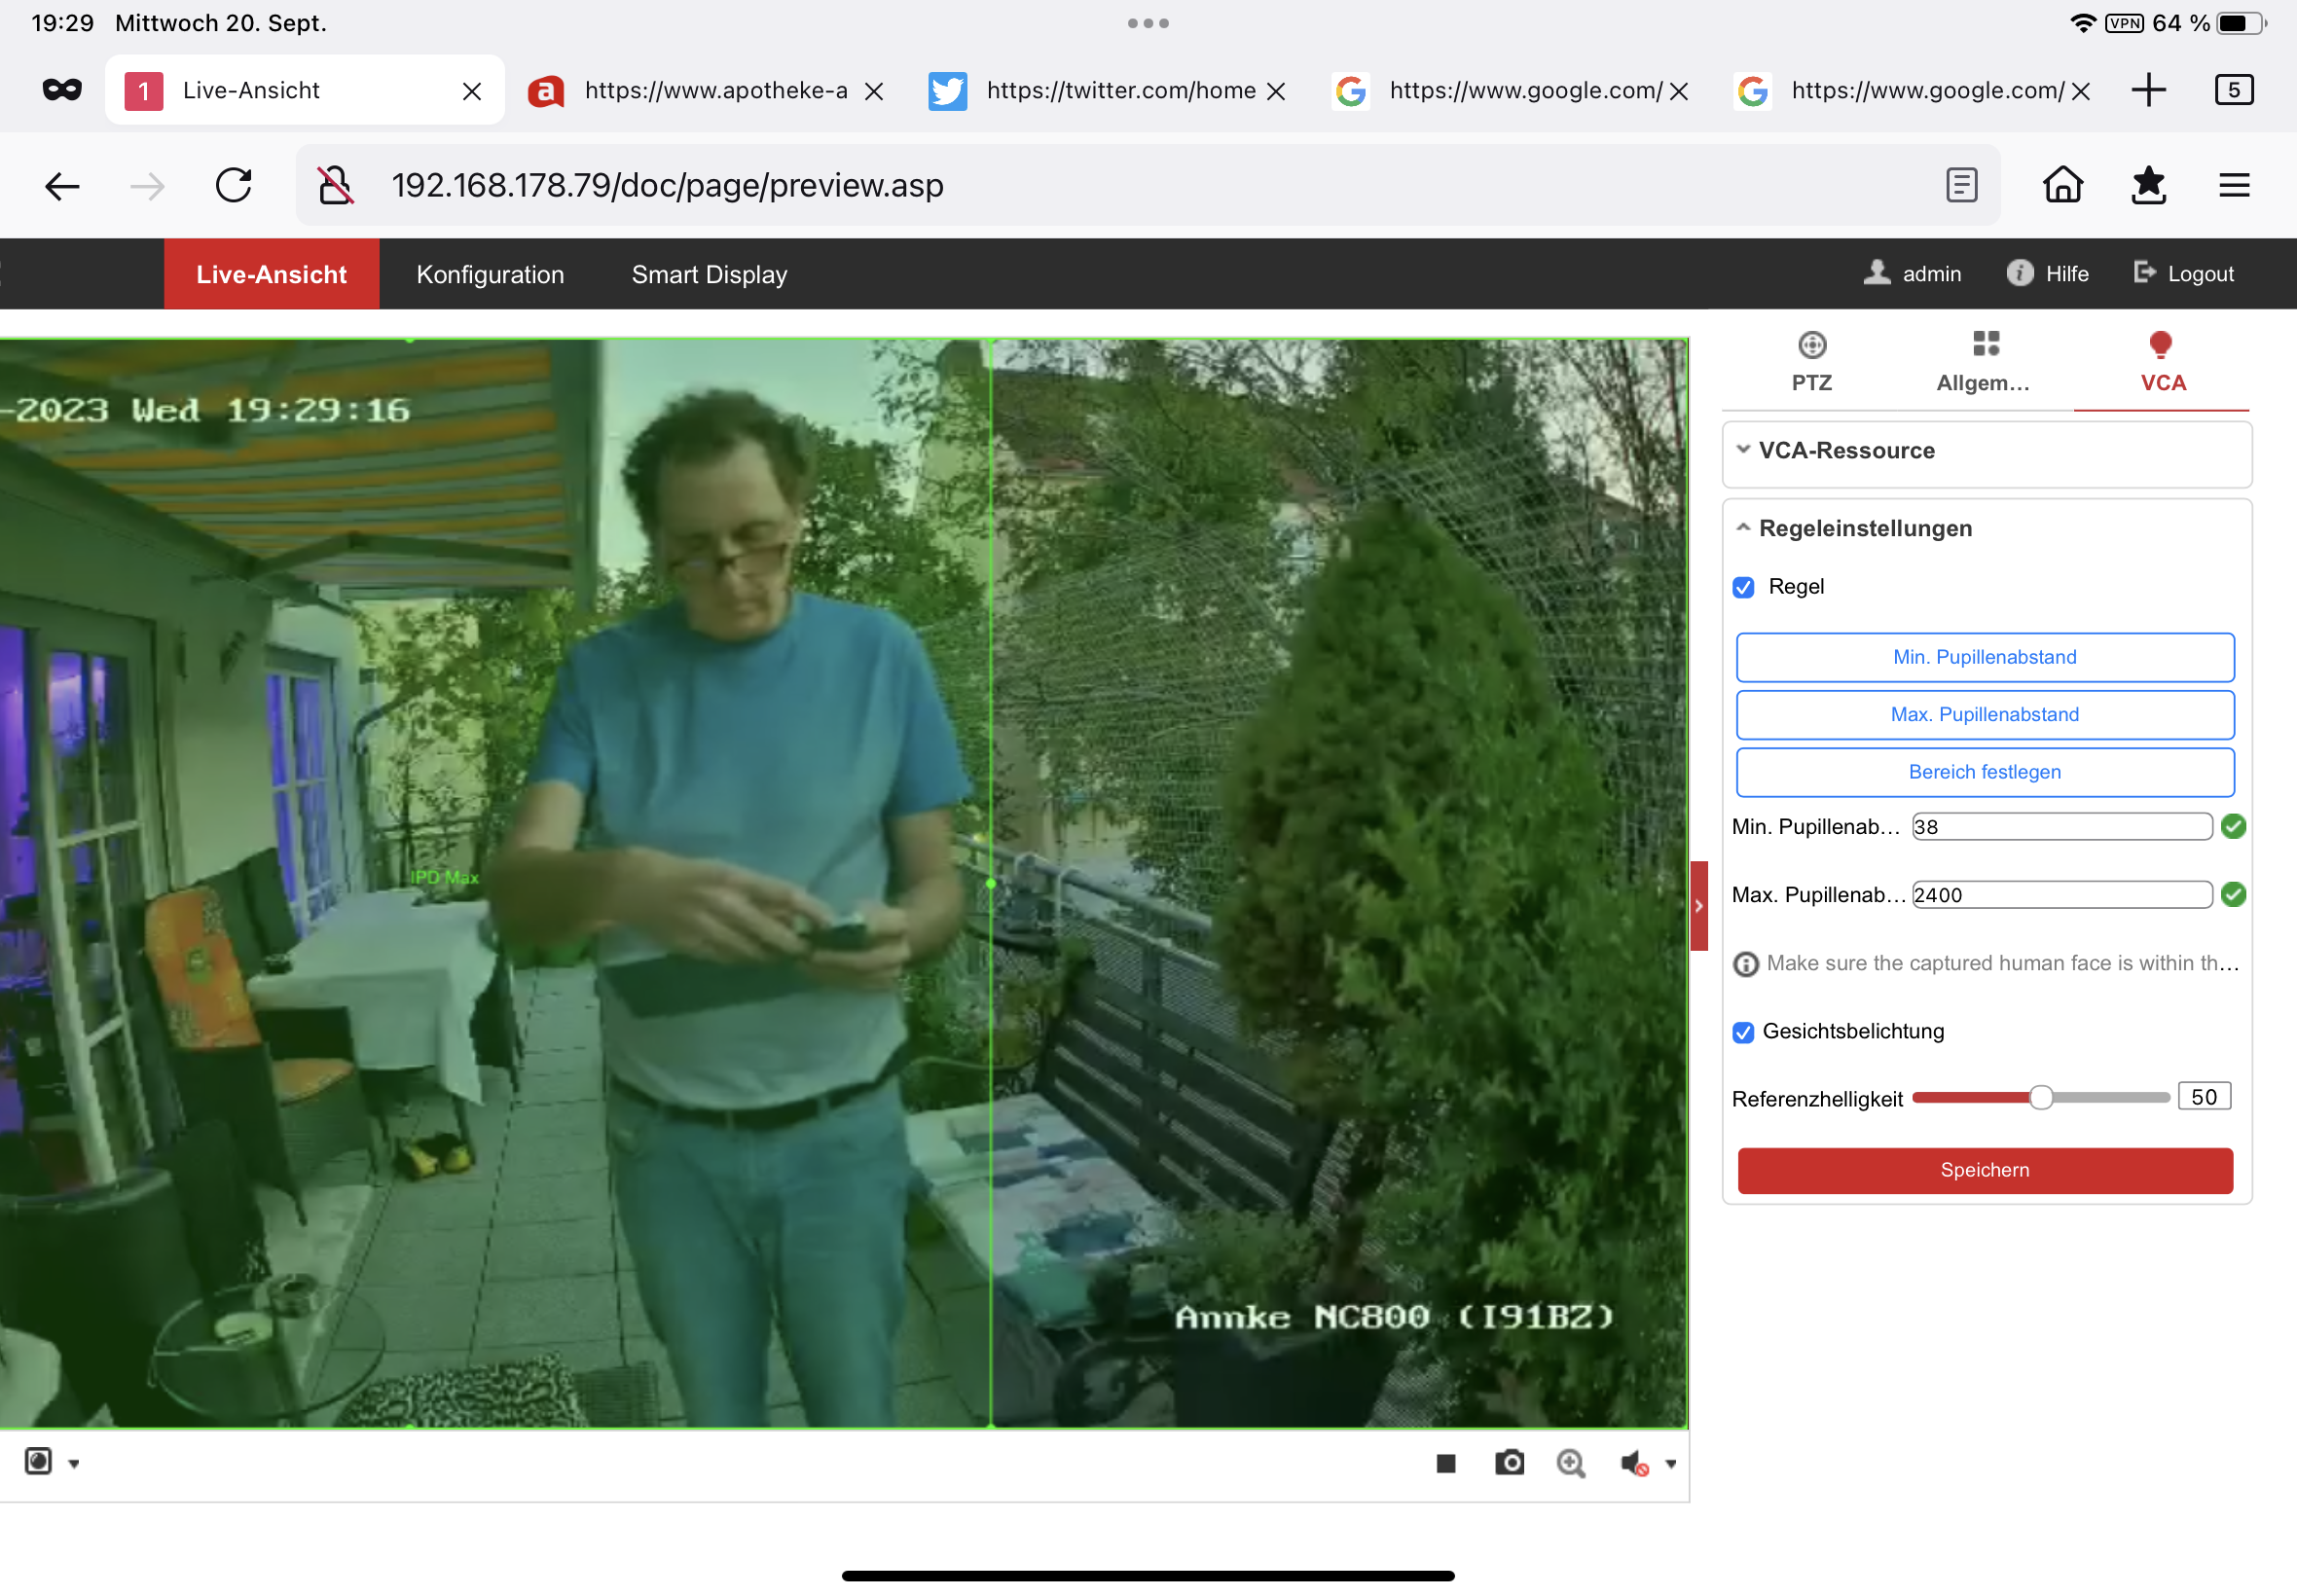
Task: Stop the live view stream
Action: tap(1445, 1464)
